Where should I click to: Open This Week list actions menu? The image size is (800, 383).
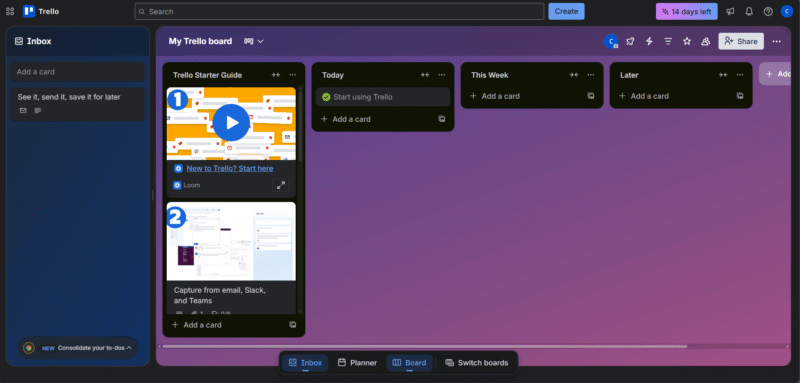590,75
